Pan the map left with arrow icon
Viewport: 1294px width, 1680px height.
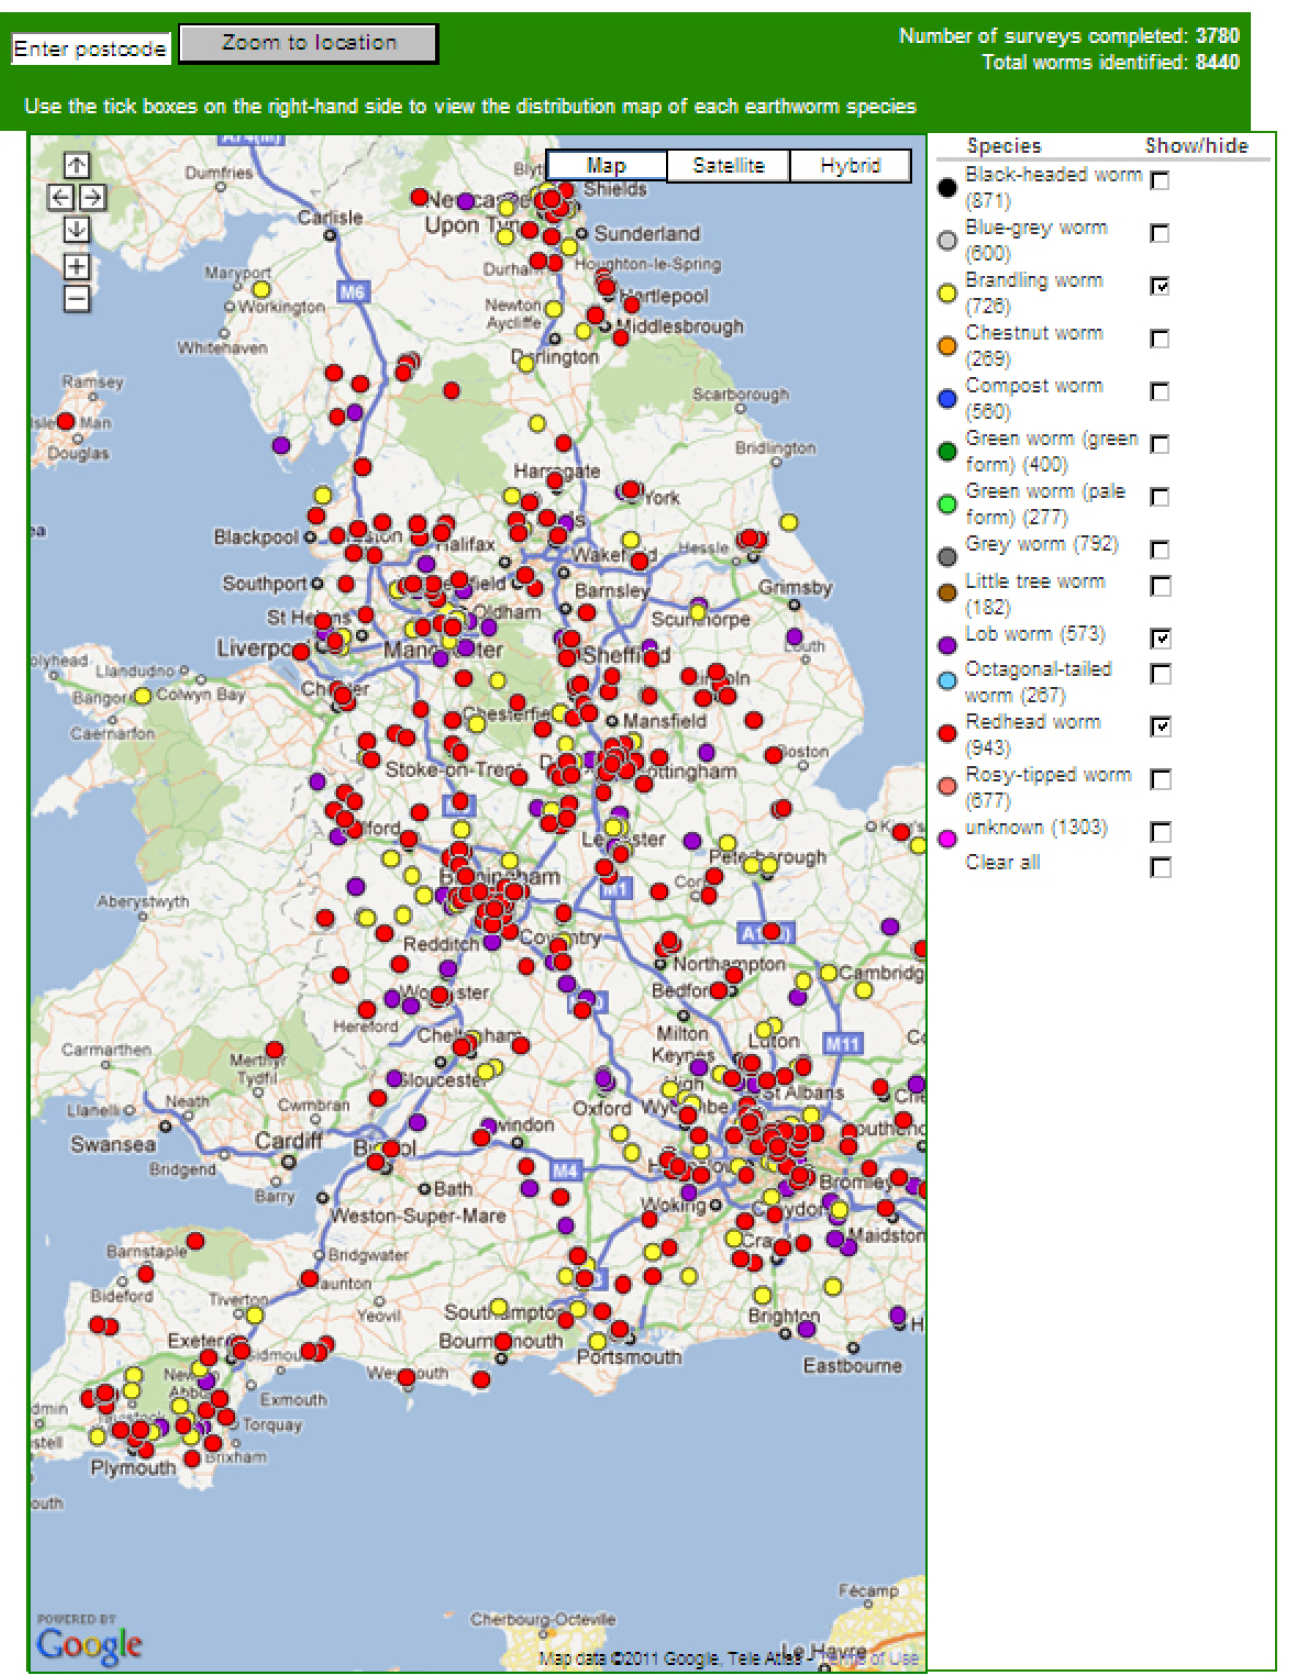tap(61, 197)
